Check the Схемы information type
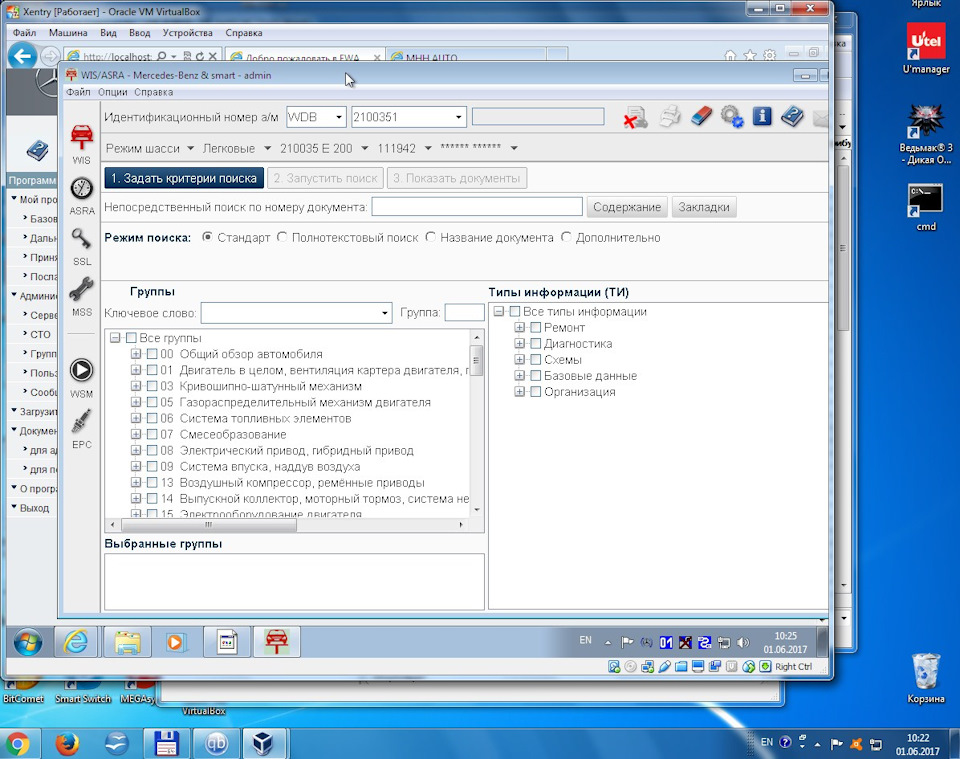 pos(536,359)
